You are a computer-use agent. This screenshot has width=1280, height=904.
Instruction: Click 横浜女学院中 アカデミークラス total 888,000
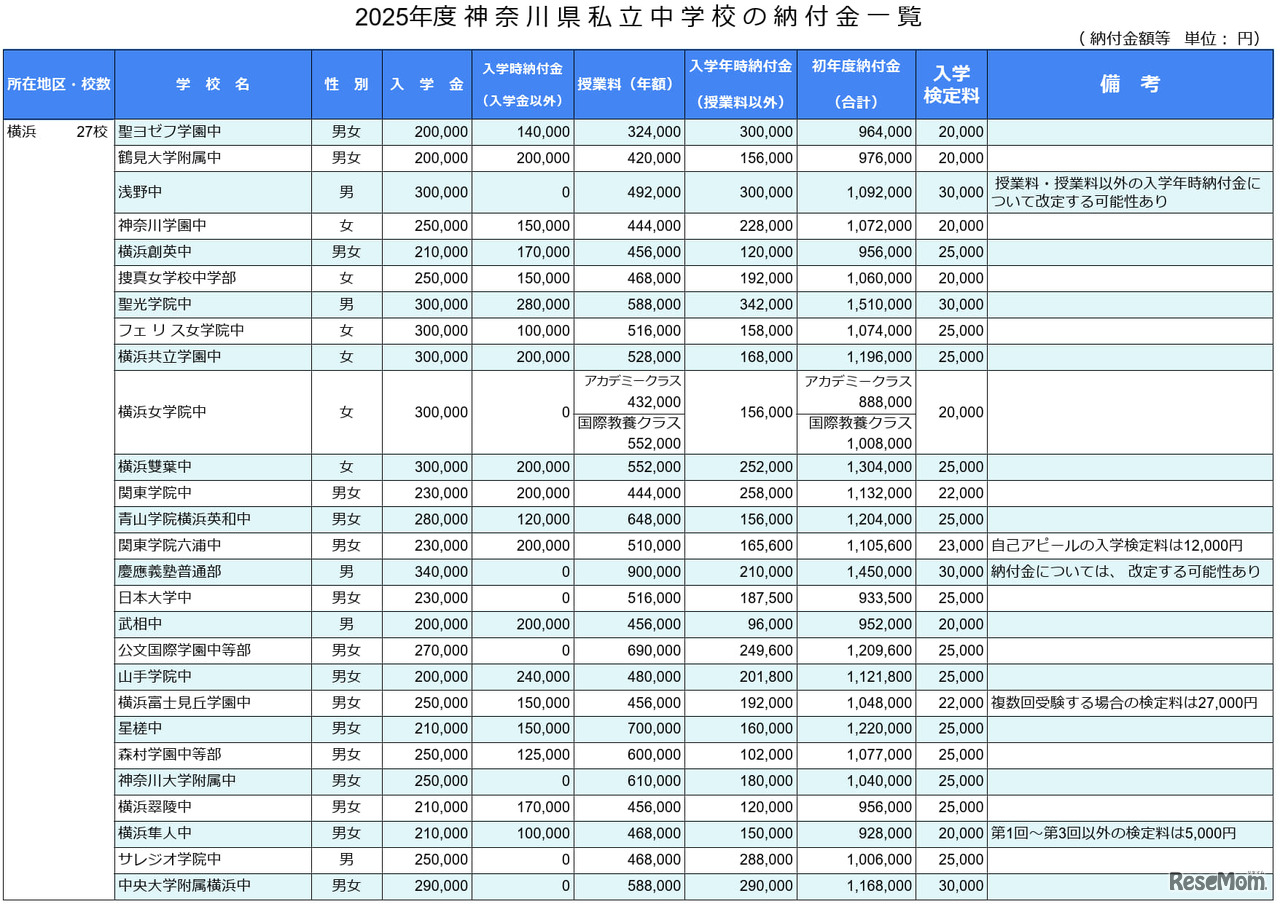pyautogui.click(x=885, y=402)
